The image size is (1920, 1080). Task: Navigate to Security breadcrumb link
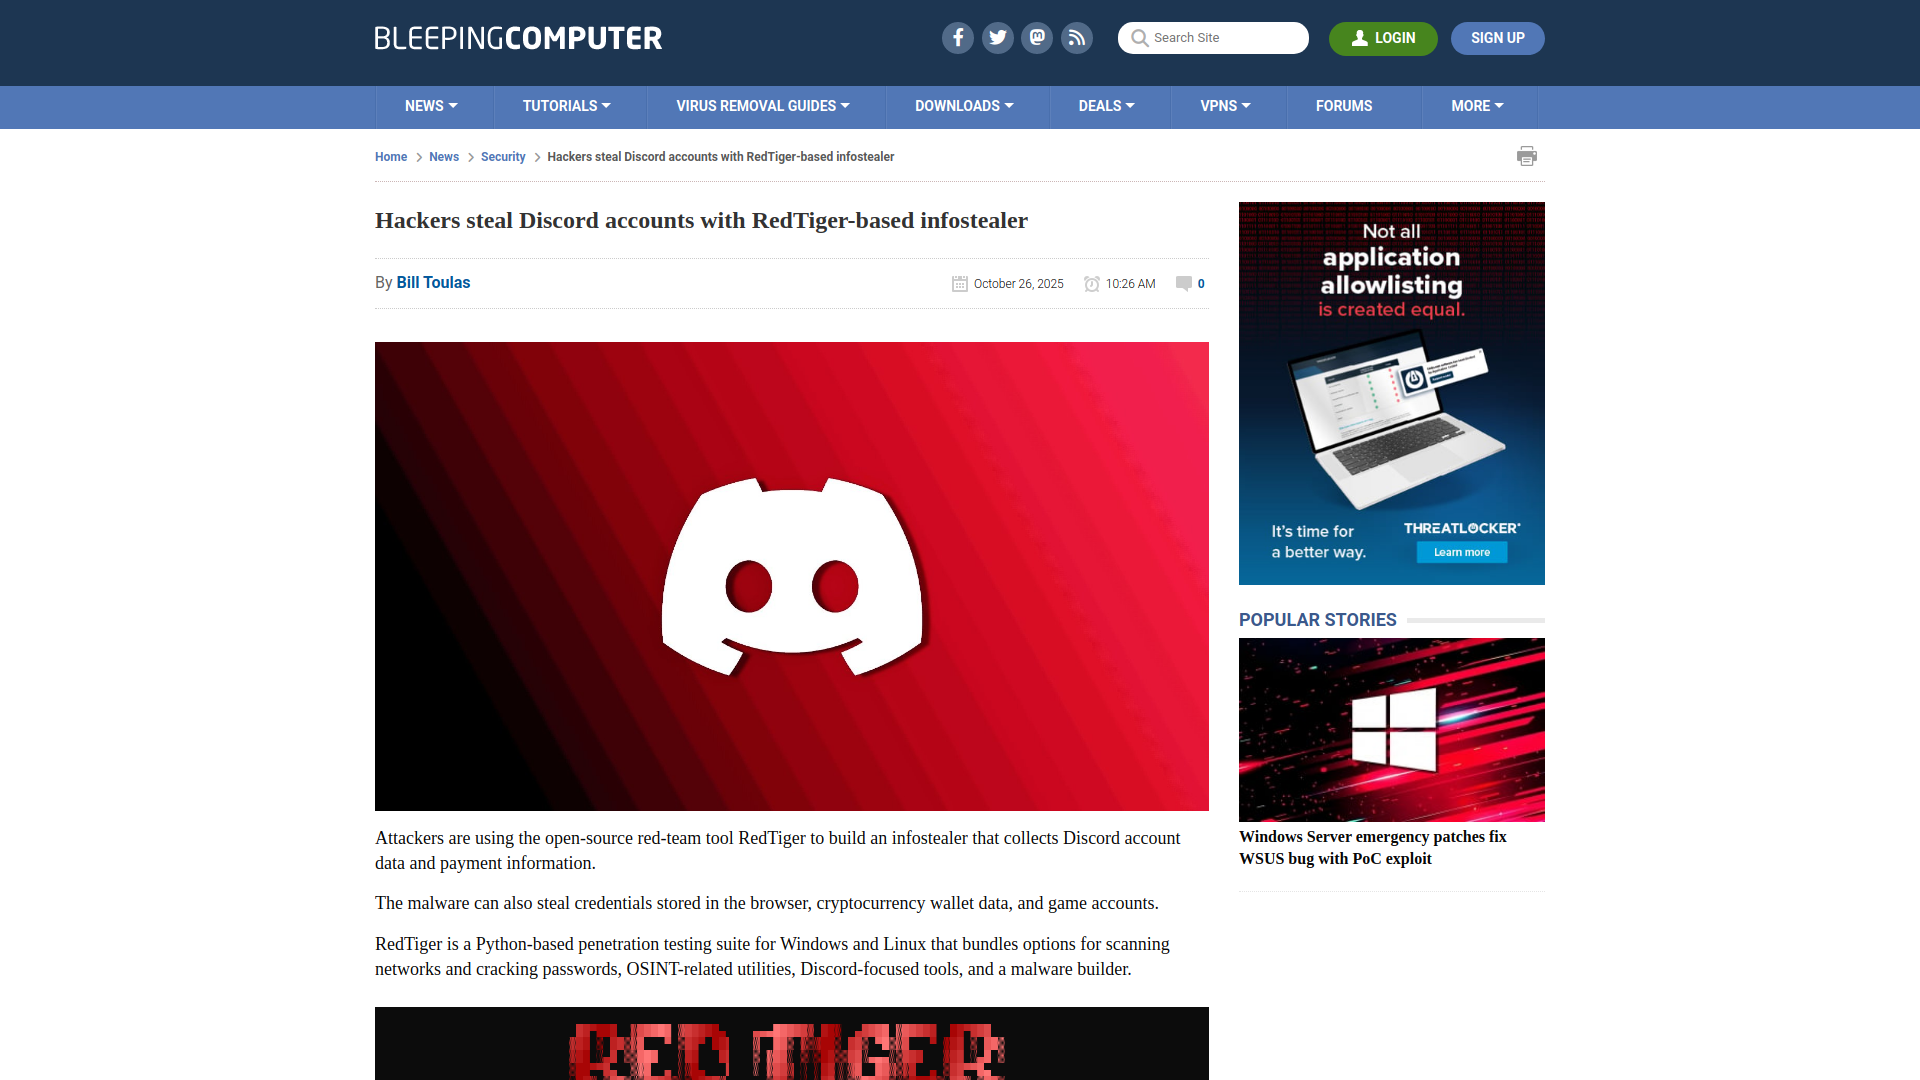pyautogui.click(x=503, y=157)
